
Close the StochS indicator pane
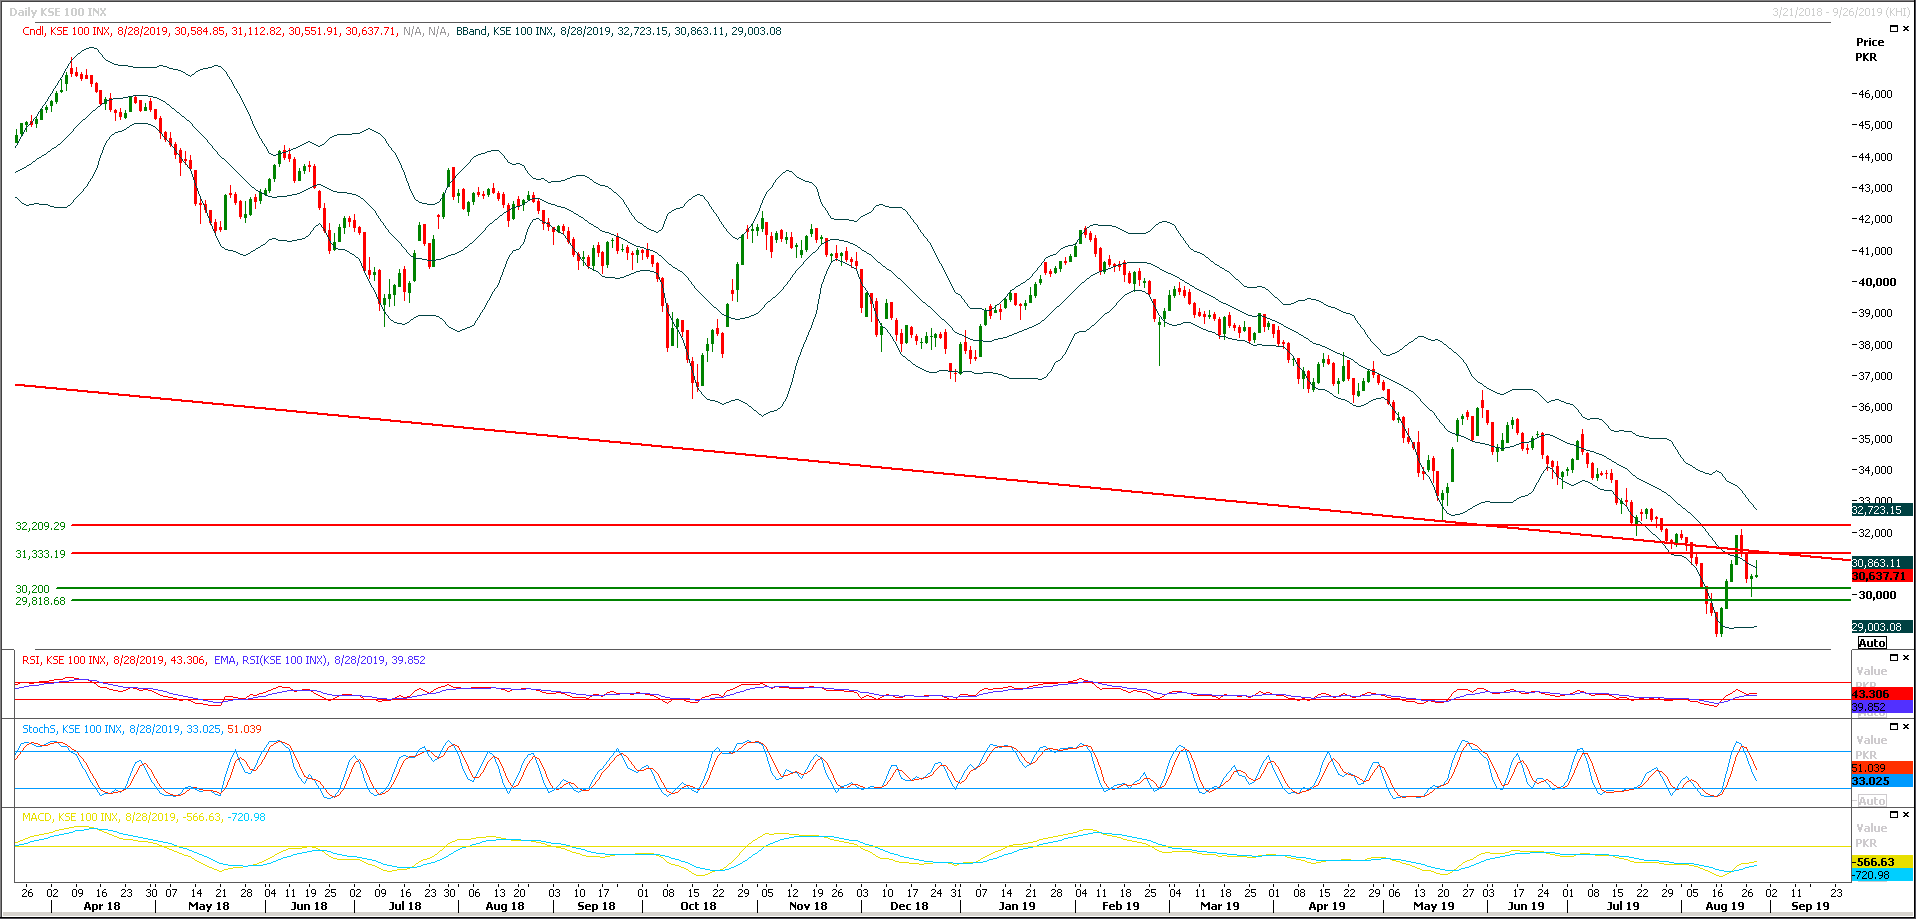pyautogui.click(x=1906, y=726)
